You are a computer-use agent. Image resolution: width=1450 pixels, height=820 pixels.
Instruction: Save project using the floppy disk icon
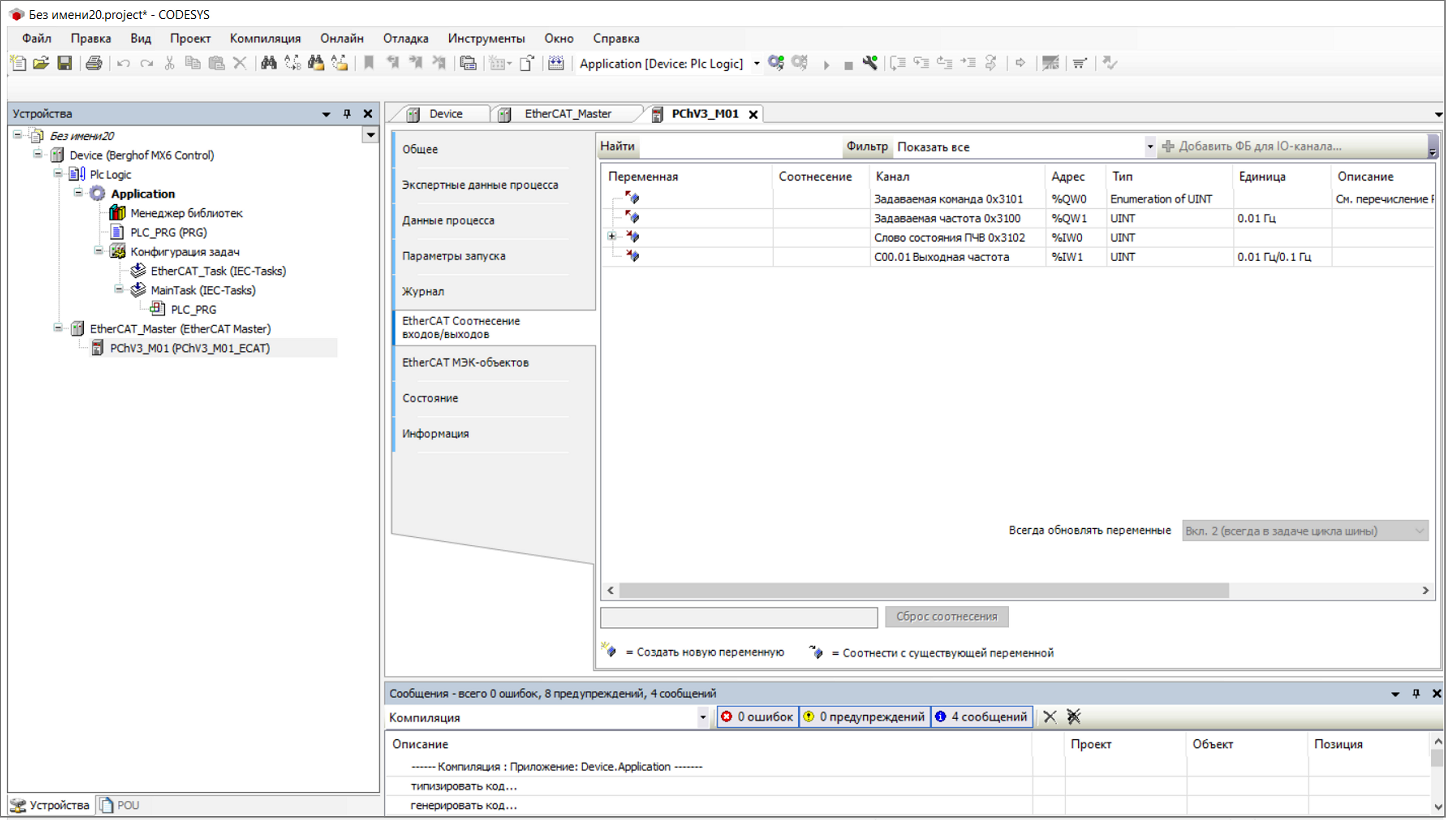[x=64, y=63]
